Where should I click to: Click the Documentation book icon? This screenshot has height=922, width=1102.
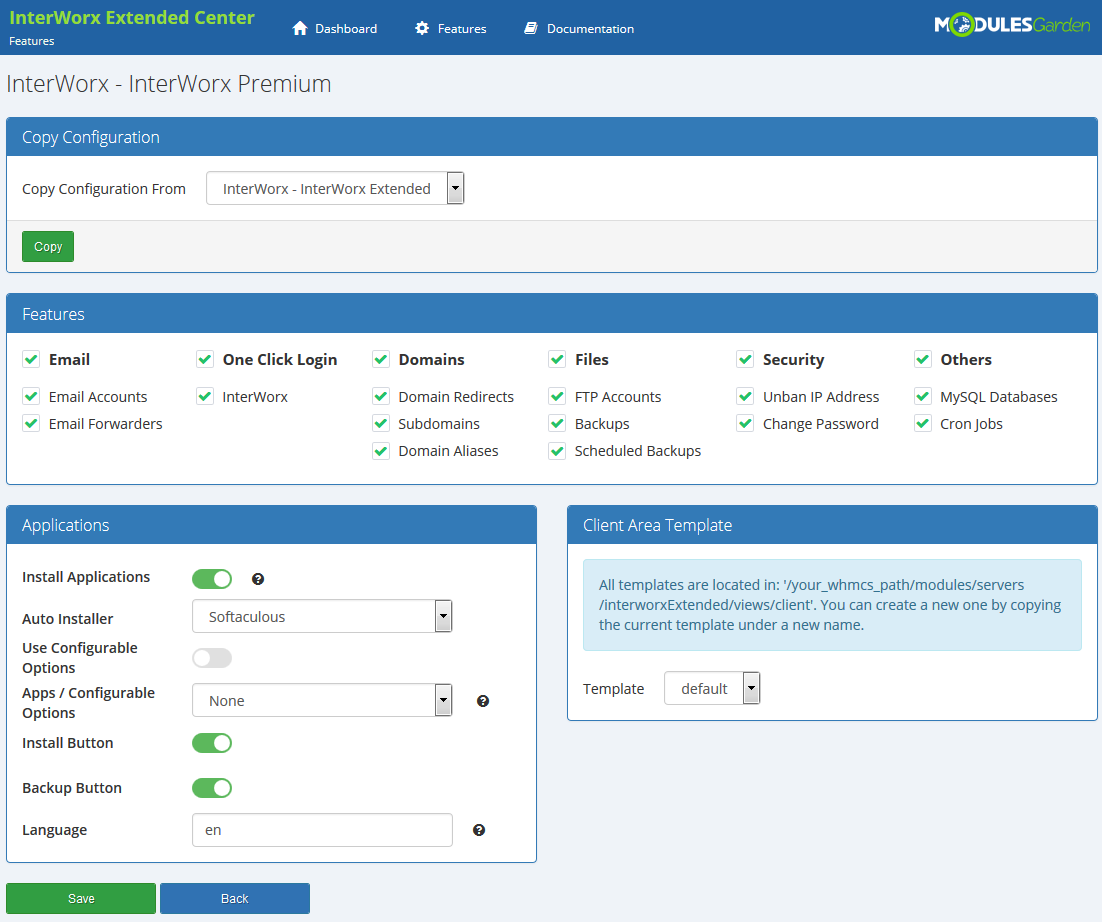pos(531,28)
